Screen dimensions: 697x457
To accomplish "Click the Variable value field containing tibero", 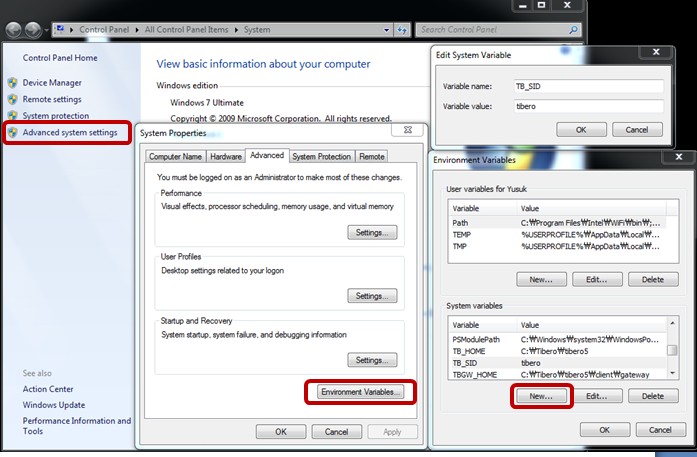I will coord(588,106).
